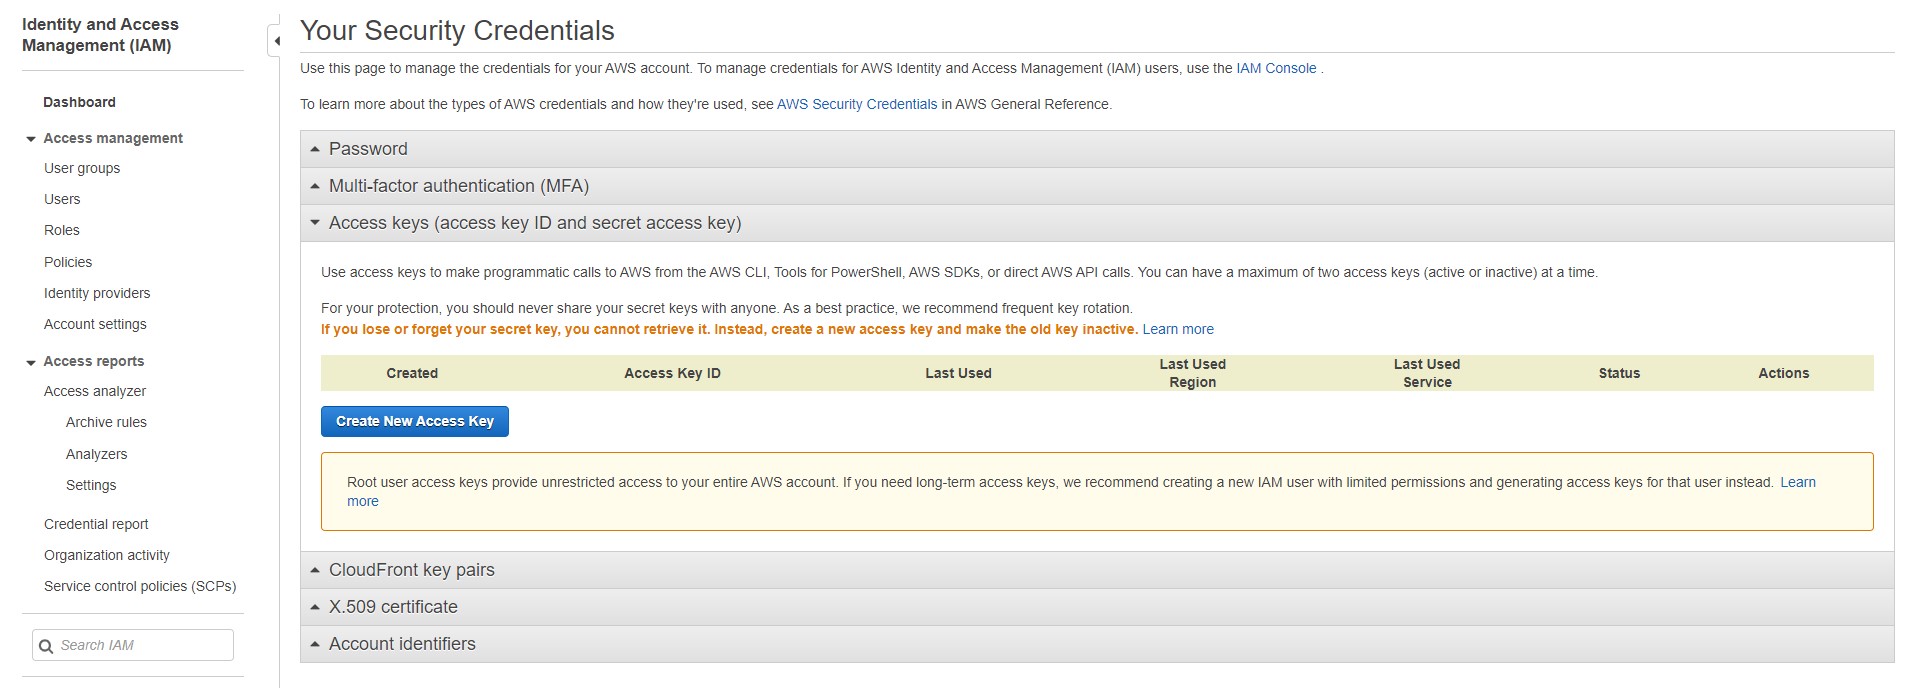
Task: Expand the Account identifiers section
Action: pyautogui.click(x=1097, y=644)
